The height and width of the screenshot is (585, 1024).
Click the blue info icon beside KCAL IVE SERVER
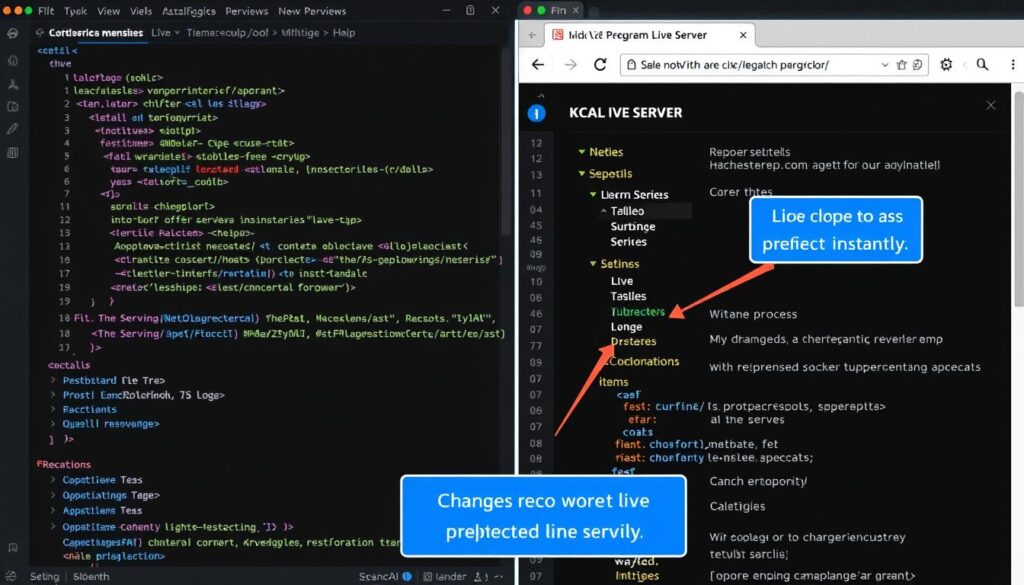536,114
